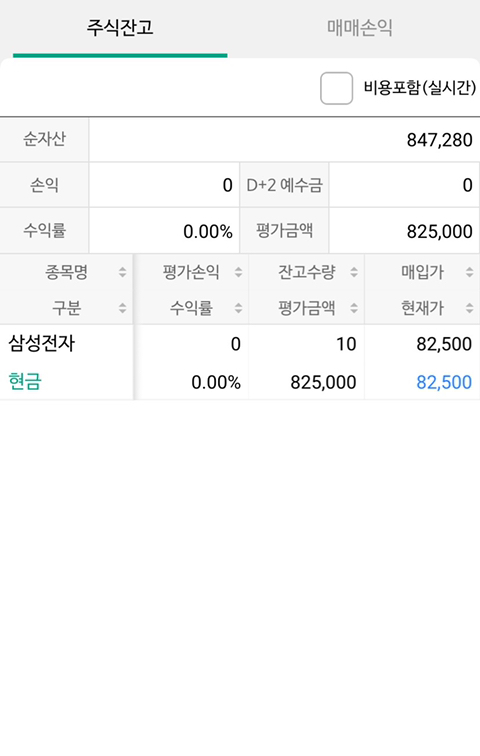Viewport: 480px width, 756px height.
Task: Tap the green 현금 label
Action: coord(25,381)
